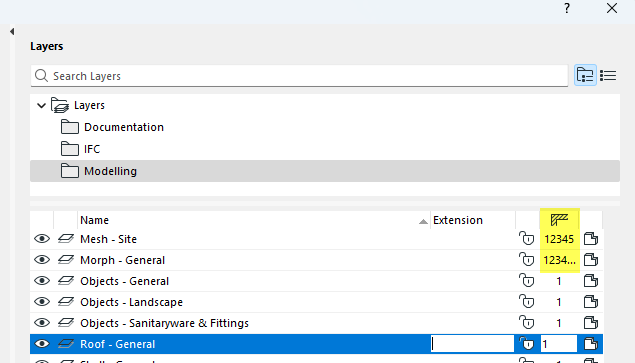635x363 pixels.
Task: Select the Layers root folder
Action: 89,105
